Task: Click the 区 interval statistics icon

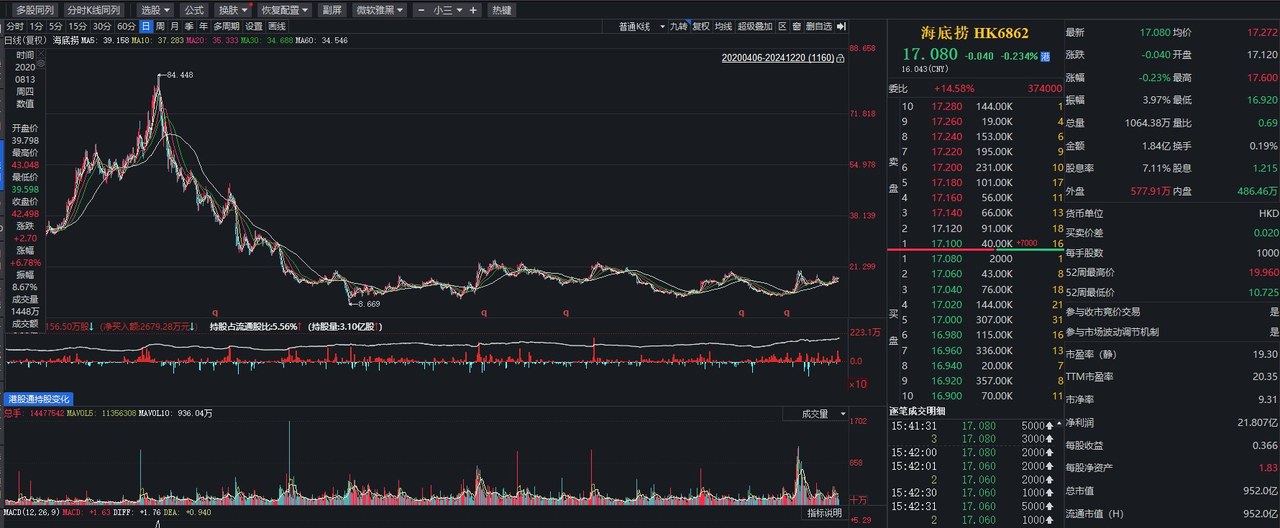Action: (782, 26)
